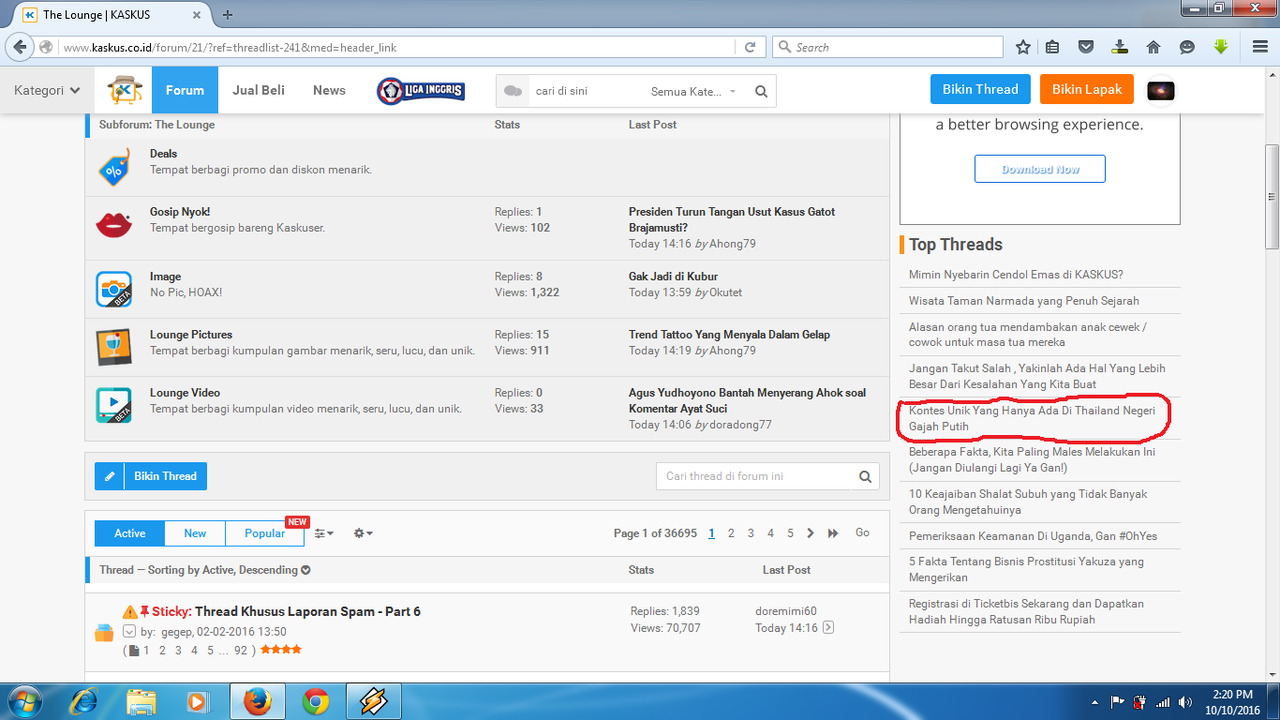Click the Deals subforum tag icon
The image size is (1280, 720).
coord(114,168)
